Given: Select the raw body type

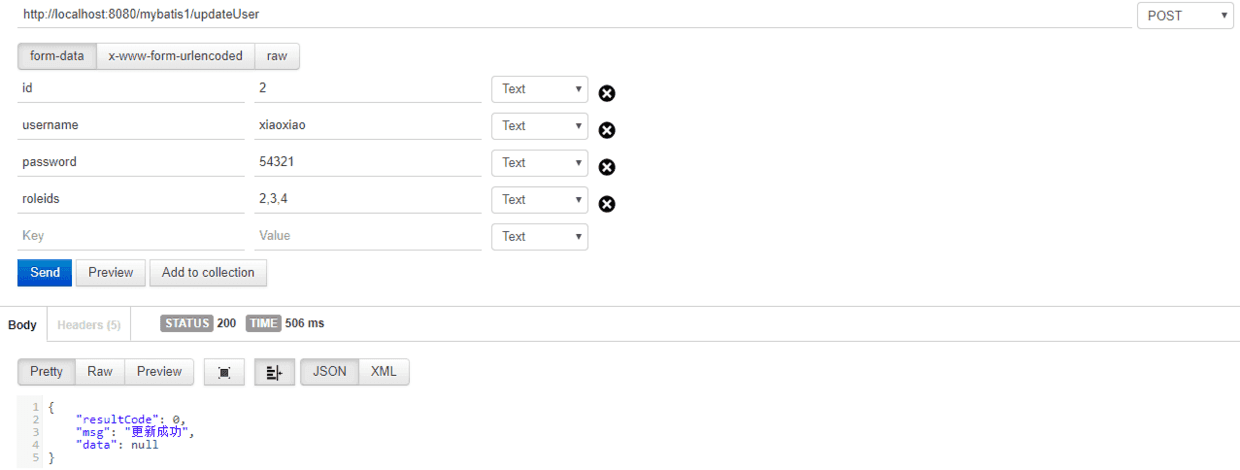Looking at the screenshot, I should click(x=277, y=56).
